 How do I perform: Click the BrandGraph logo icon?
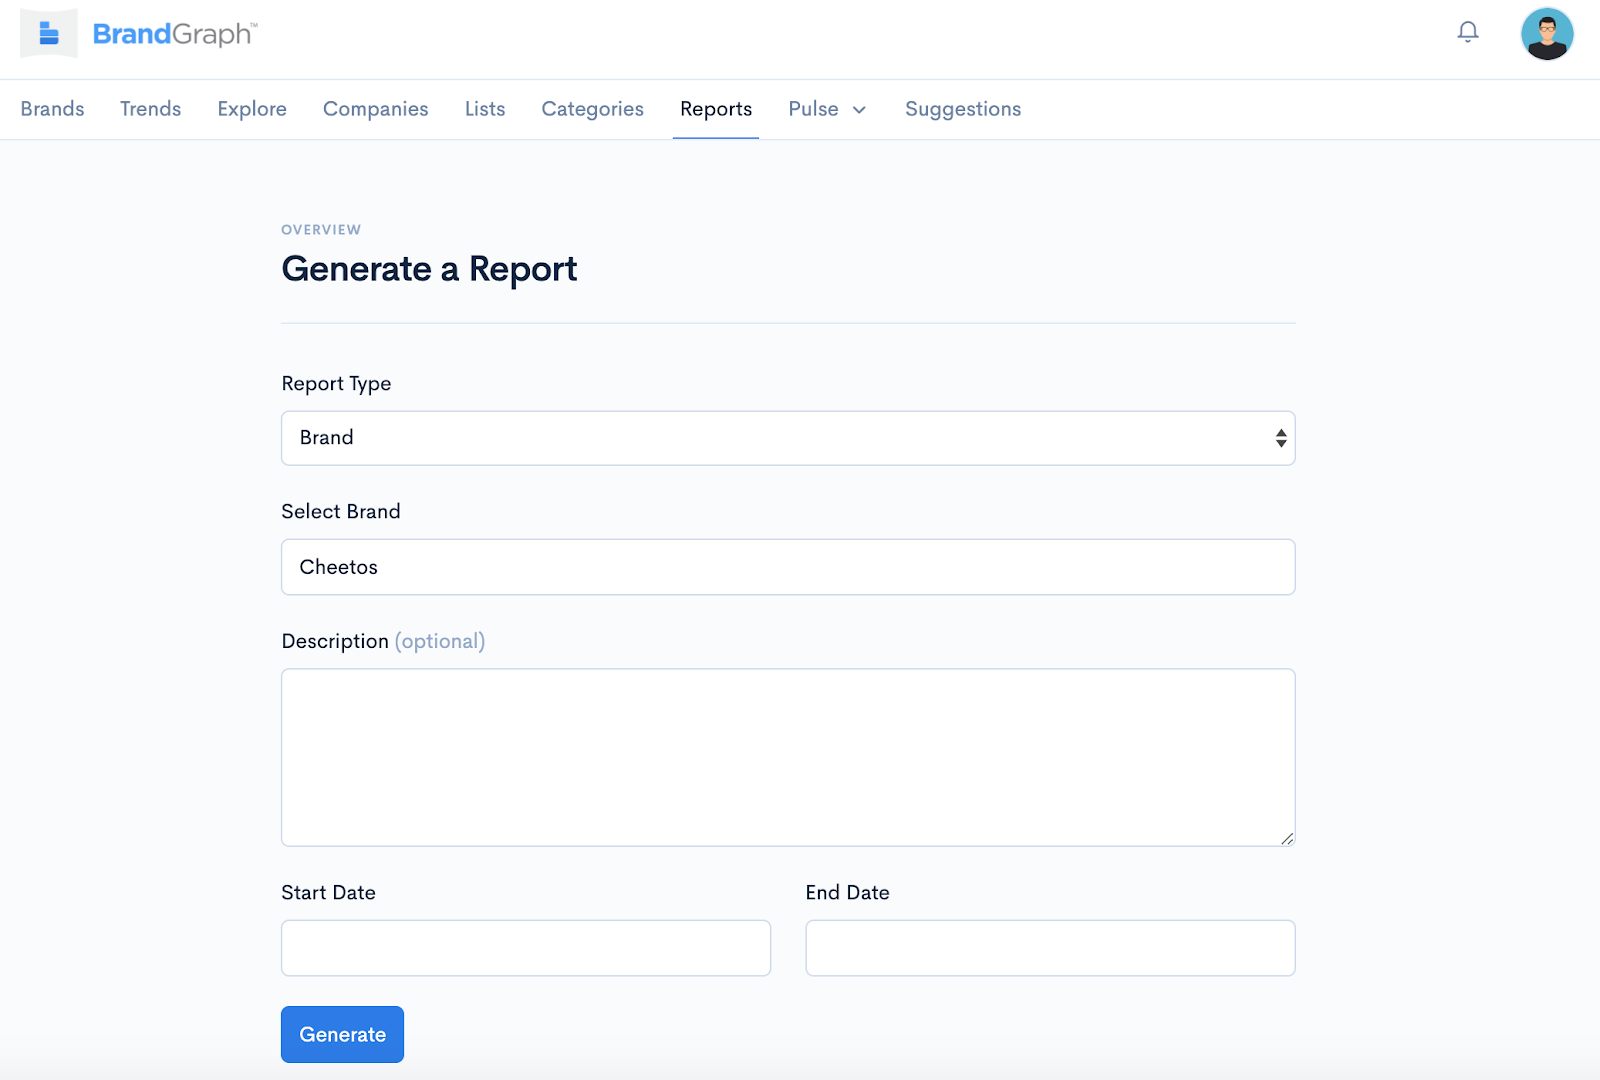(49, 34)
